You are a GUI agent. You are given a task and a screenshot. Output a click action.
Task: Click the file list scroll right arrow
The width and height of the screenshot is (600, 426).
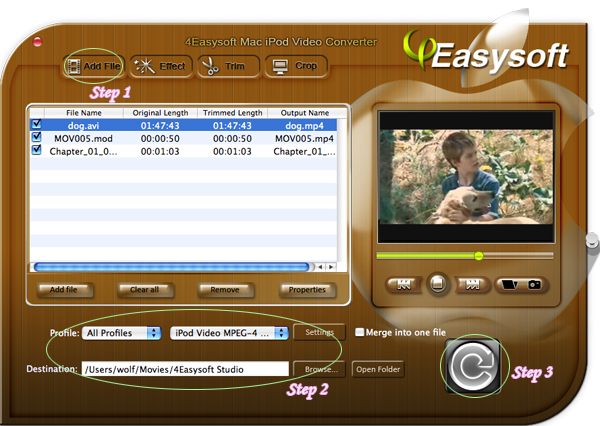pos(331,267)
